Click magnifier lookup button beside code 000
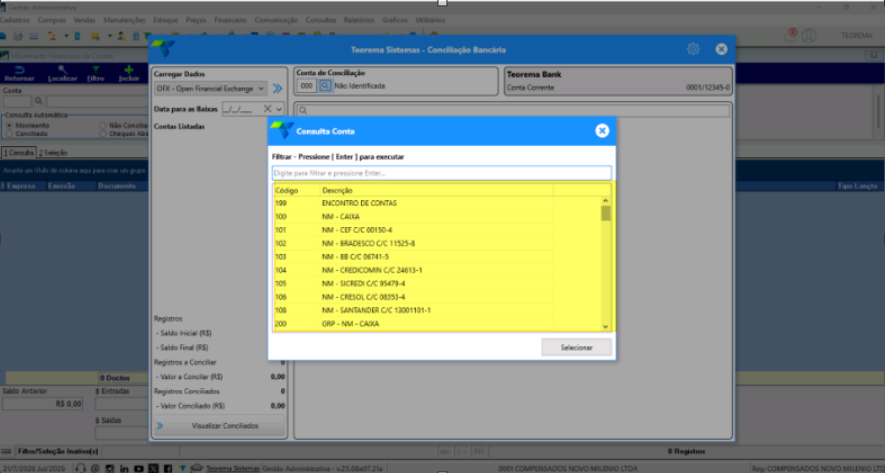 click(325, 86)
